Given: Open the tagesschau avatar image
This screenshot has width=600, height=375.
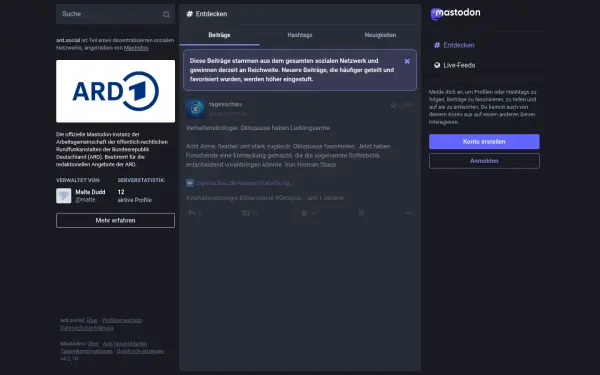Looking at the screenshot, I should [x=195, y=109].
